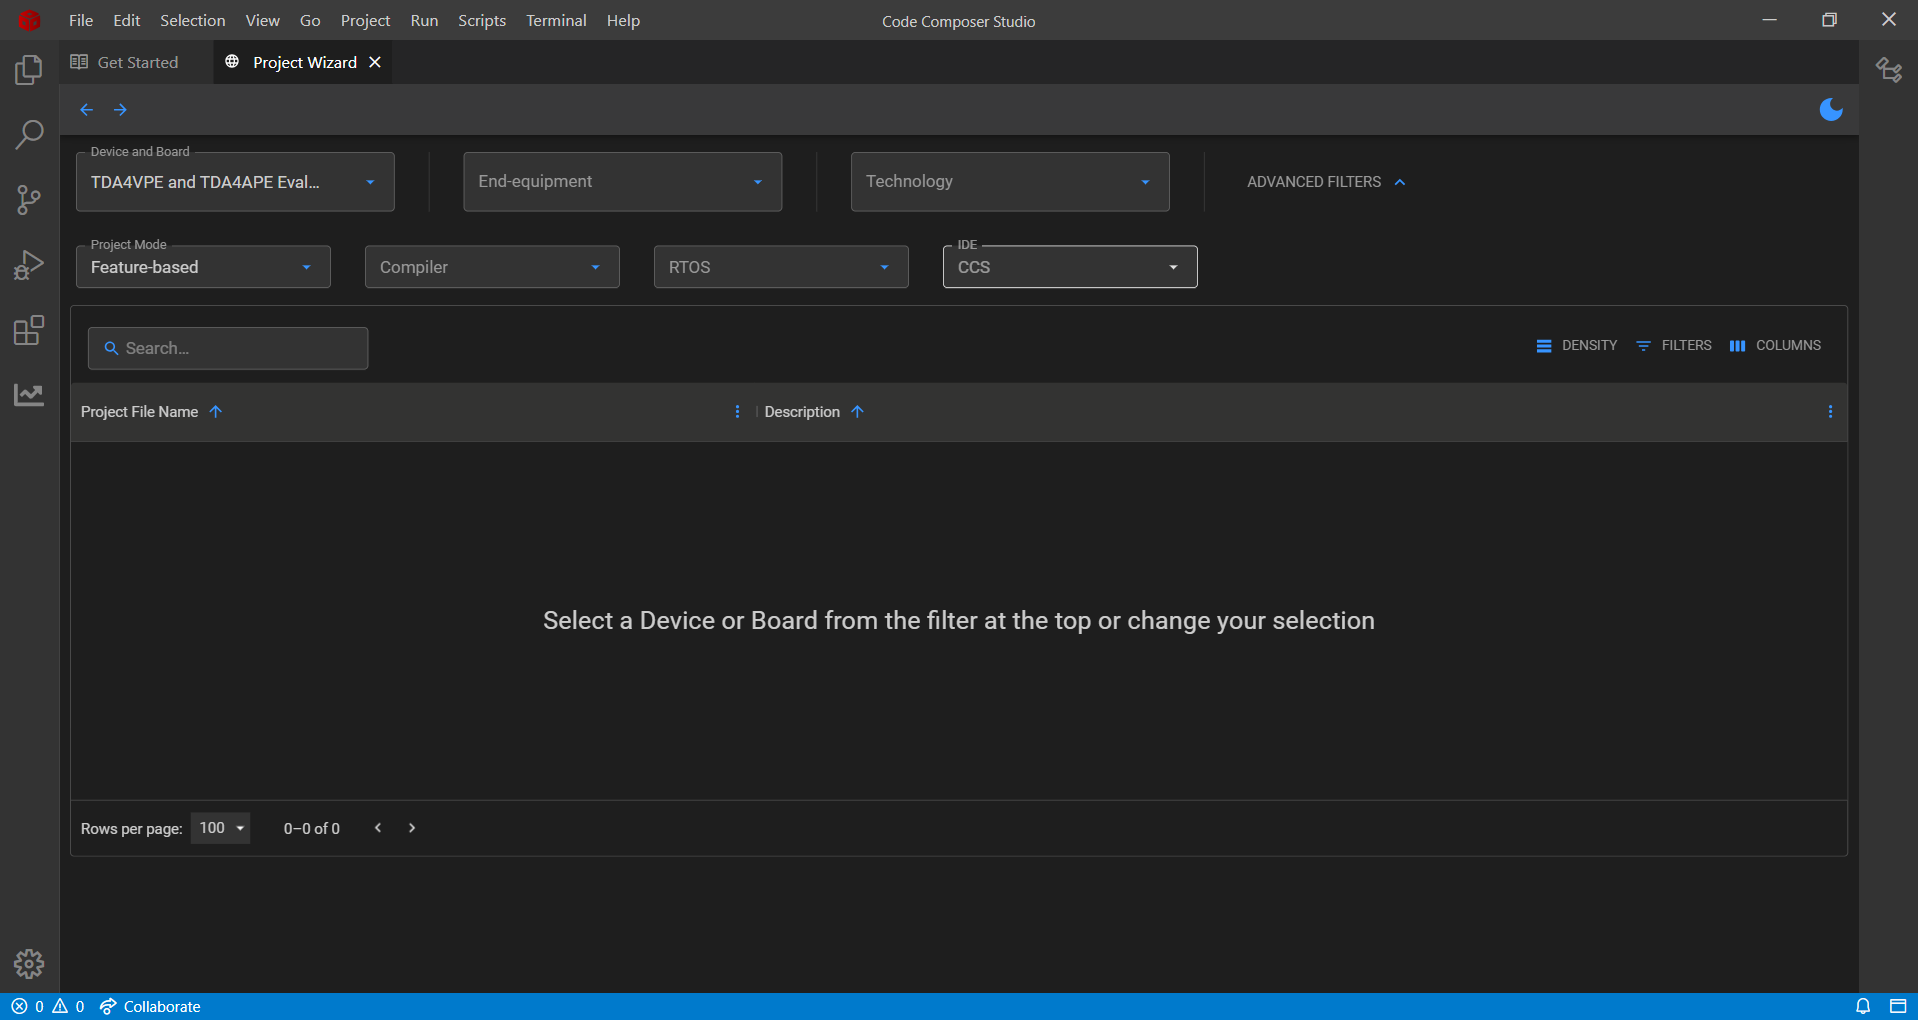The width and height of the screenshot is (1918, 1020).
Task: Open Run and Debug view
Action: [29, 265]
